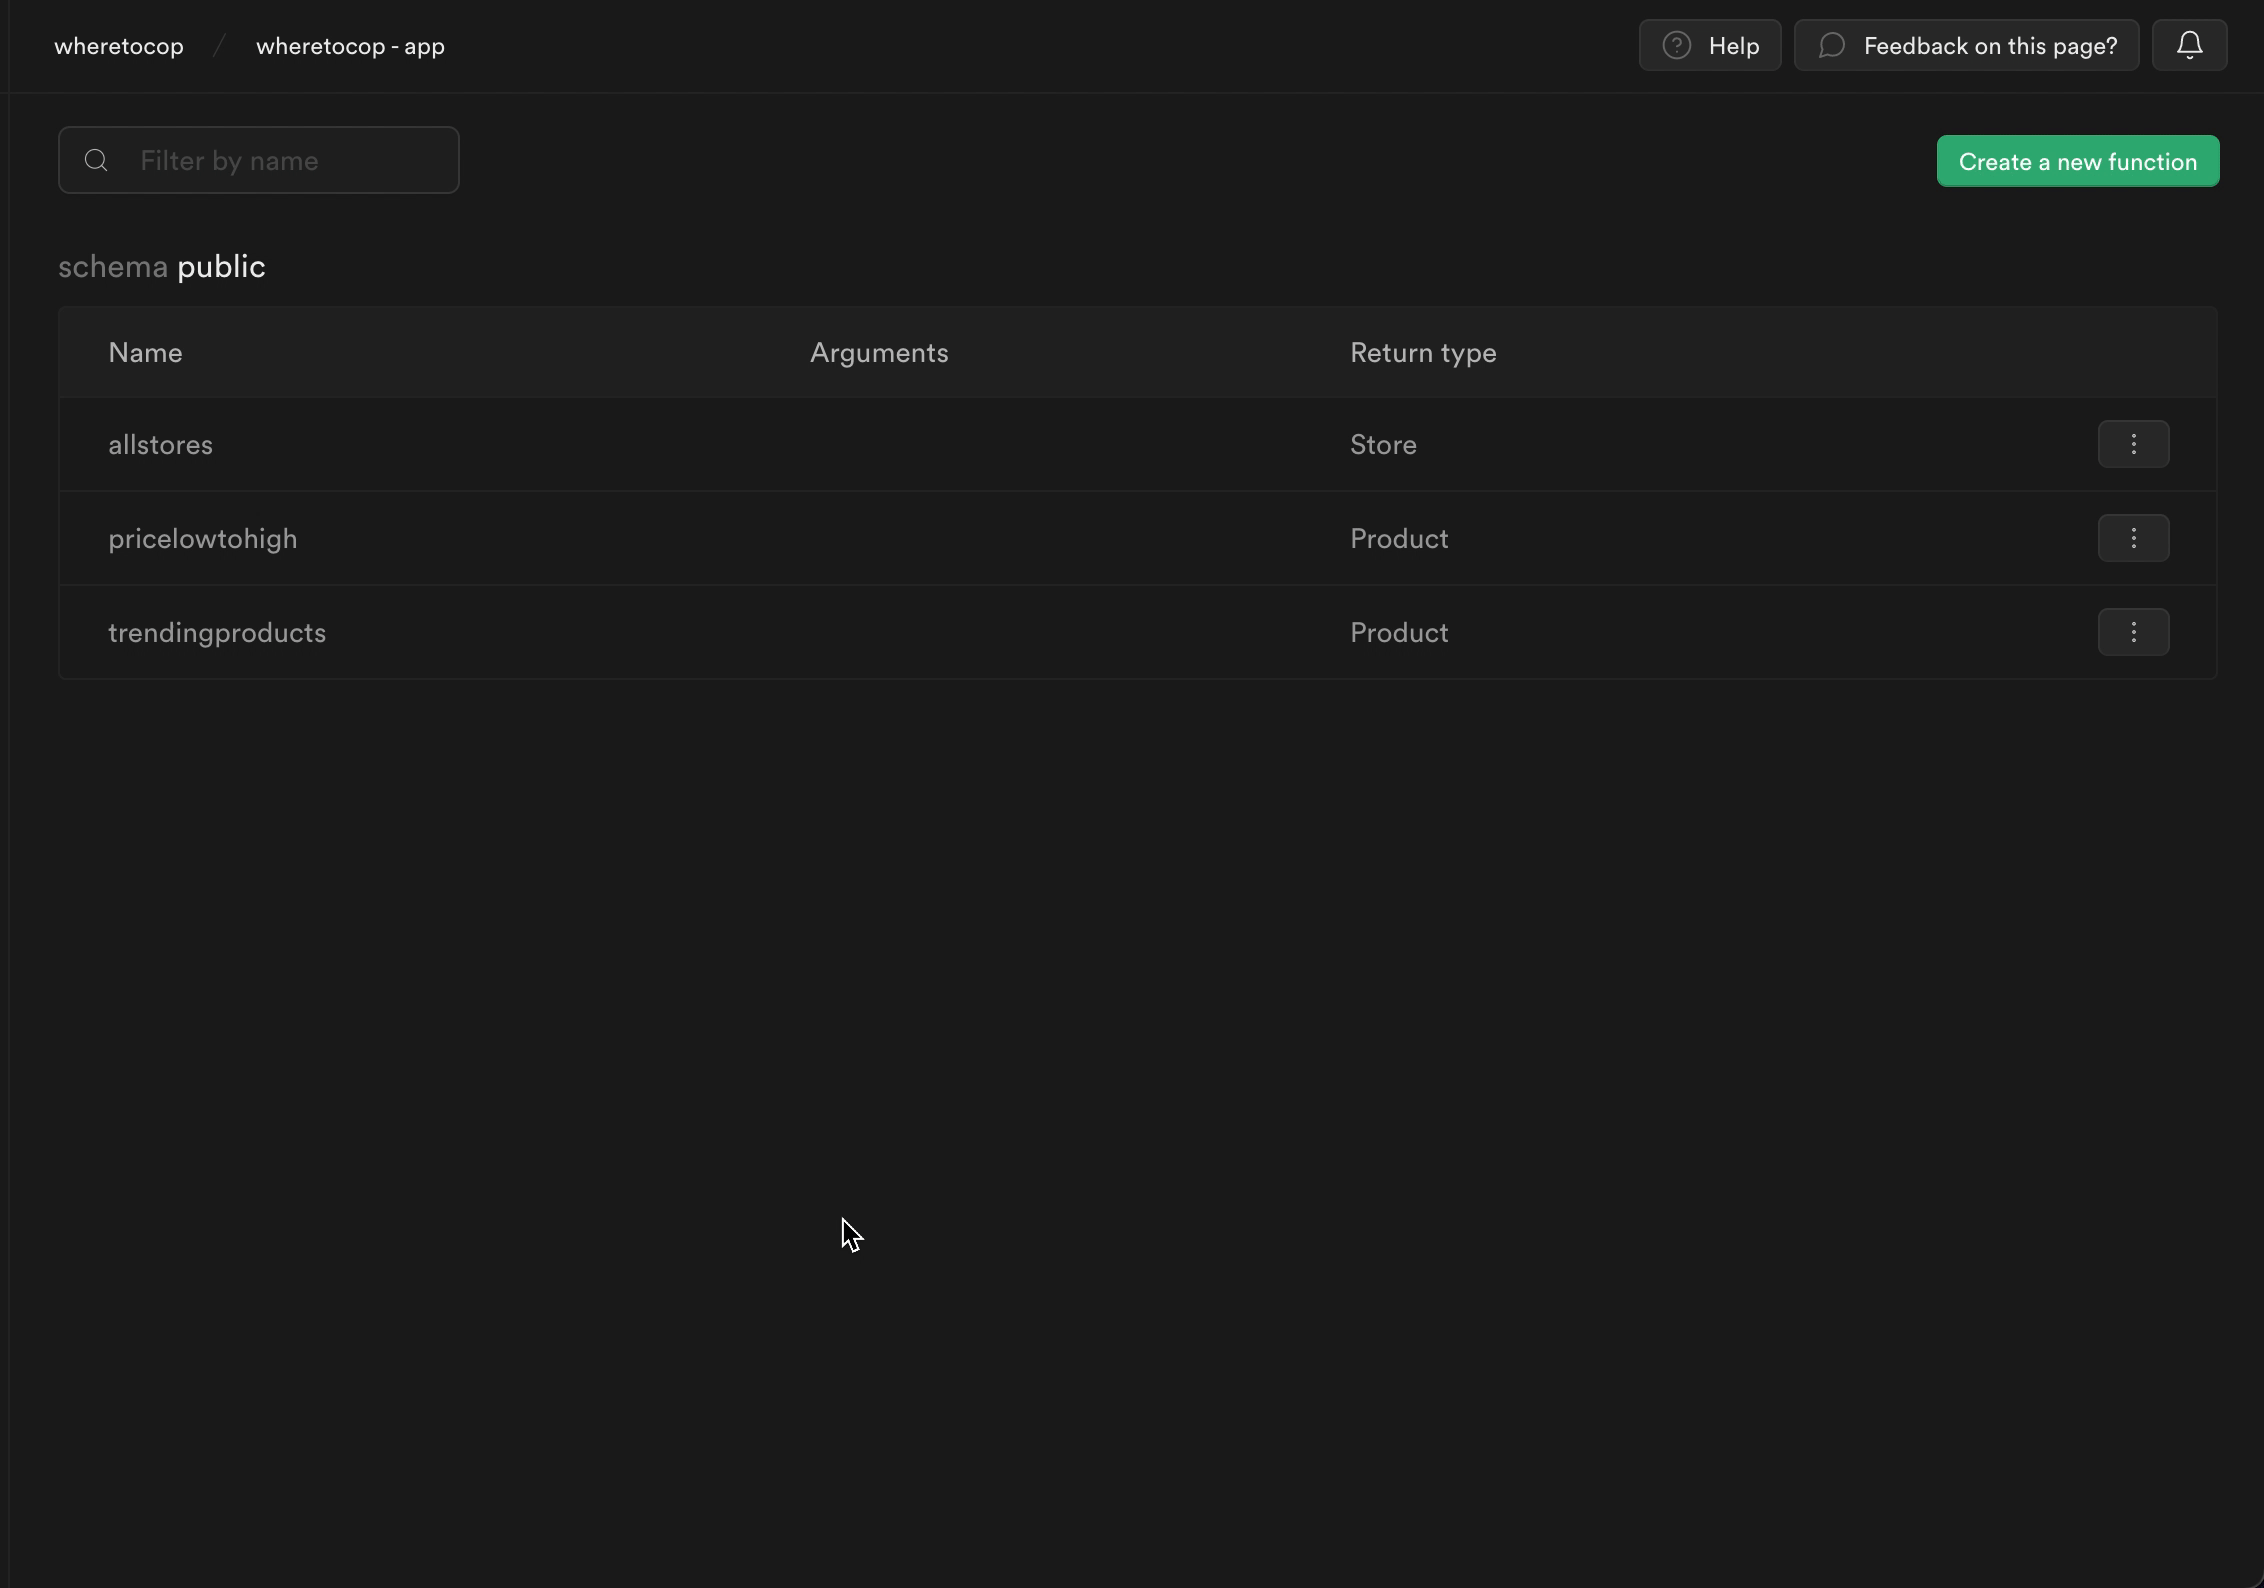This screenshot has width=2264, height=1588.
Task: Click the feedback speech bubble icon
Action: tap(1831, 44)
